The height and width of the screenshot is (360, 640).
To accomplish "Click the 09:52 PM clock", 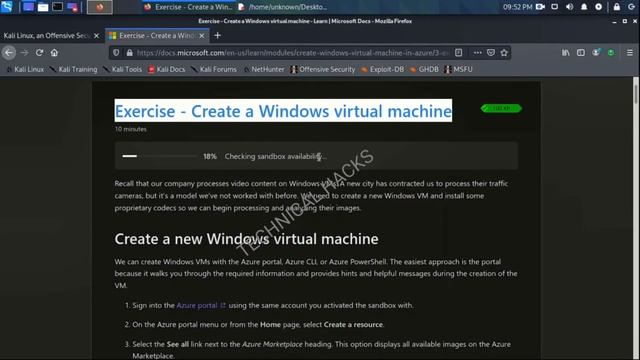I will tap(517, 7).
